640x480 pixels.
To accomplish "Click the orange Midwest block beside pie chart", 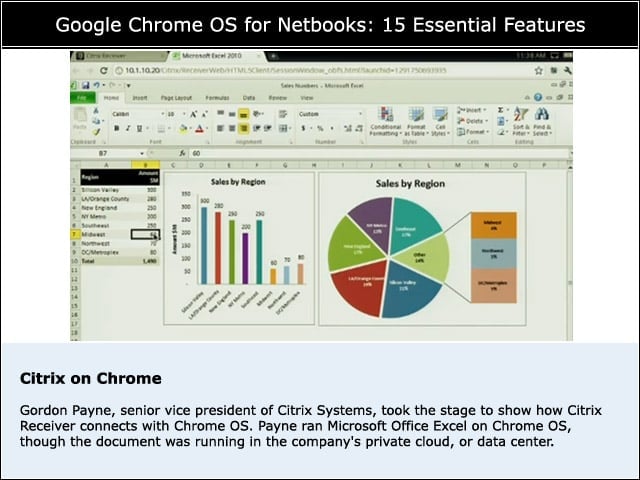I will 493,225.
